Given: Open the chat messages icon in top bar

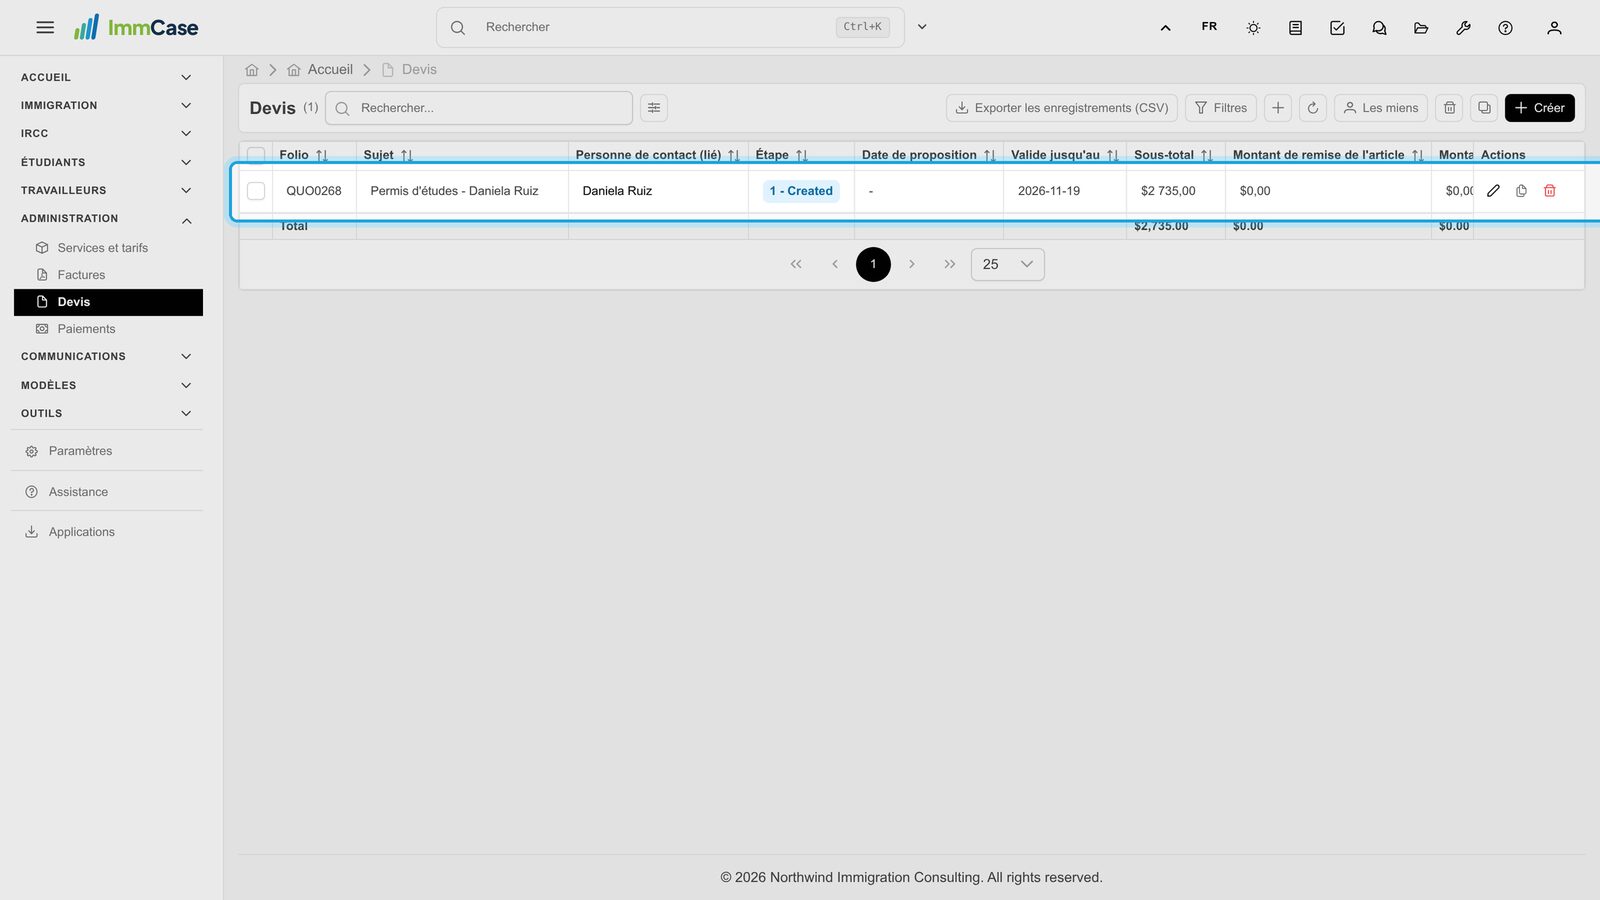Looking at the screenshot, I should point(1379,28).
